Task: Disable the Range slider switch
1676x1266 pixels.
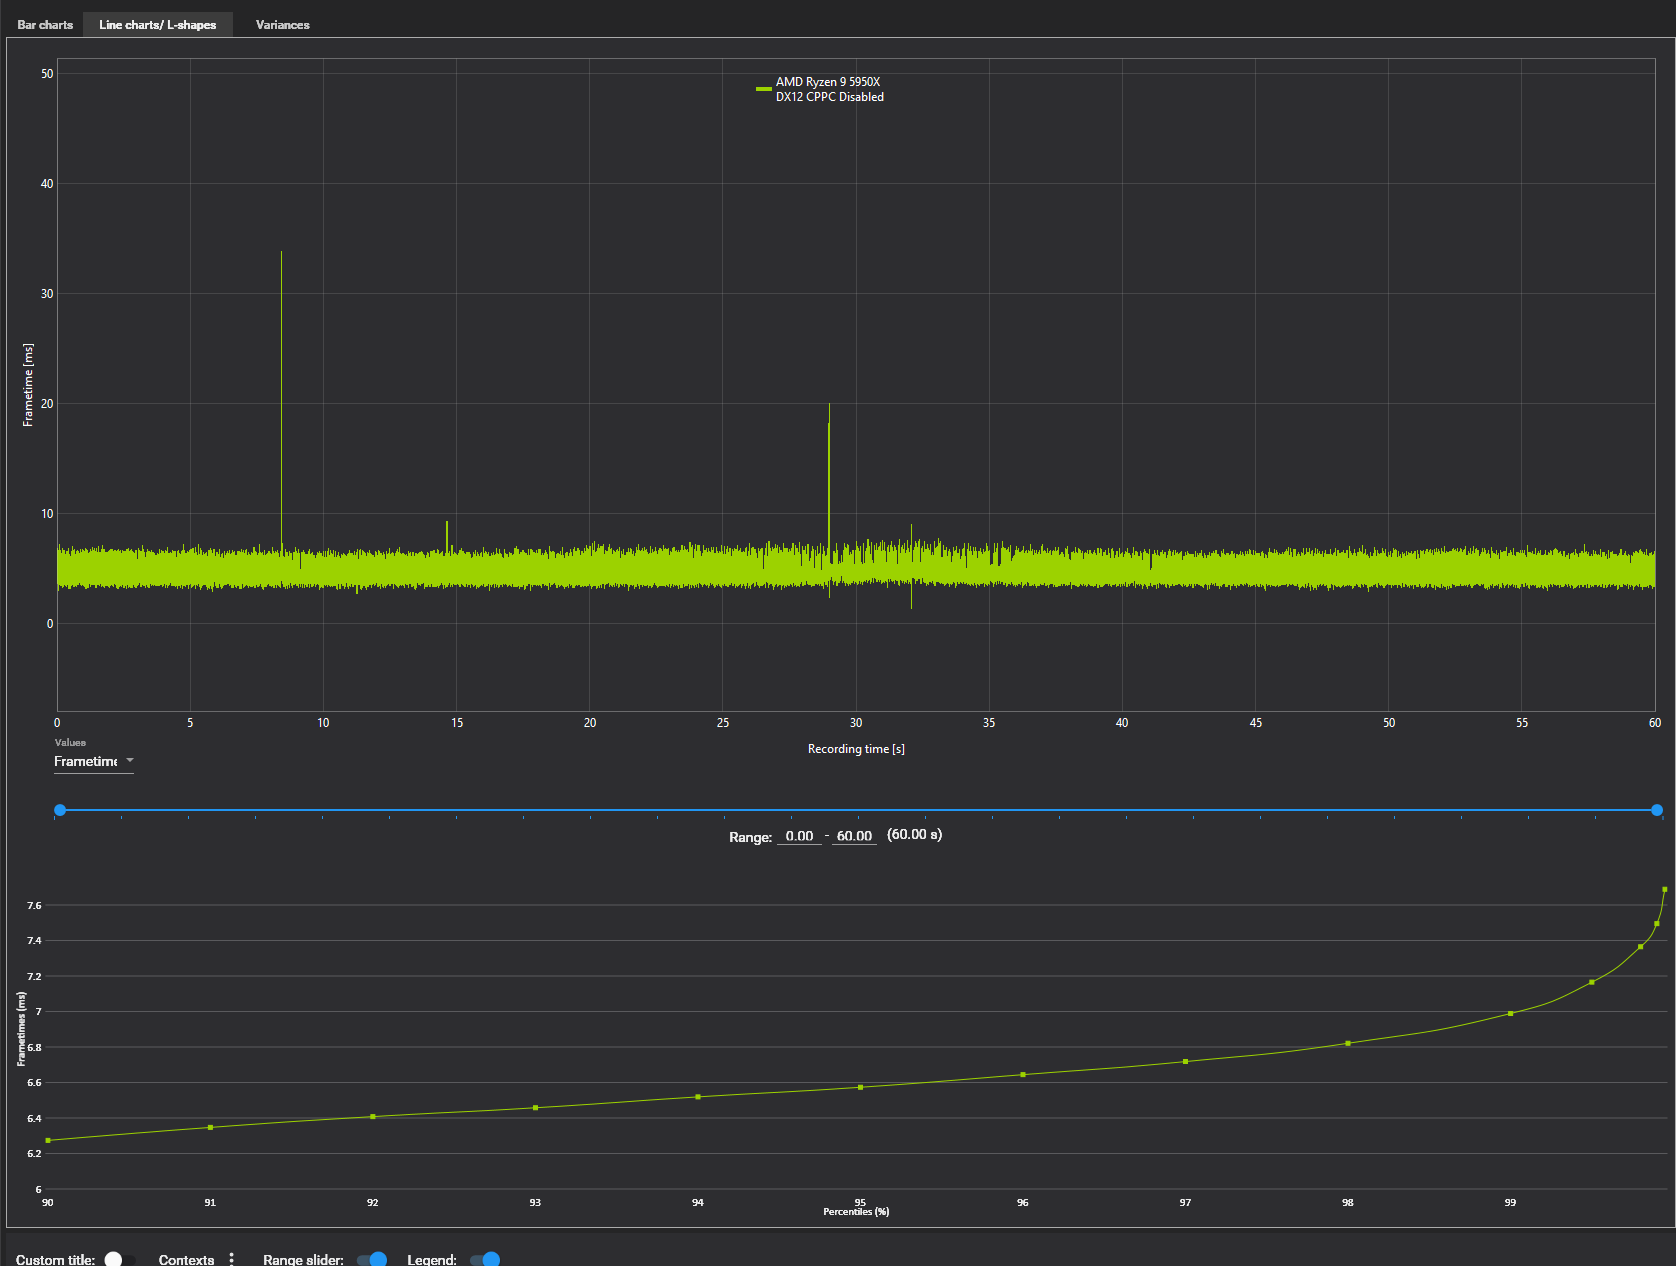Action: pyautogui.click(x=371, y=1259)
